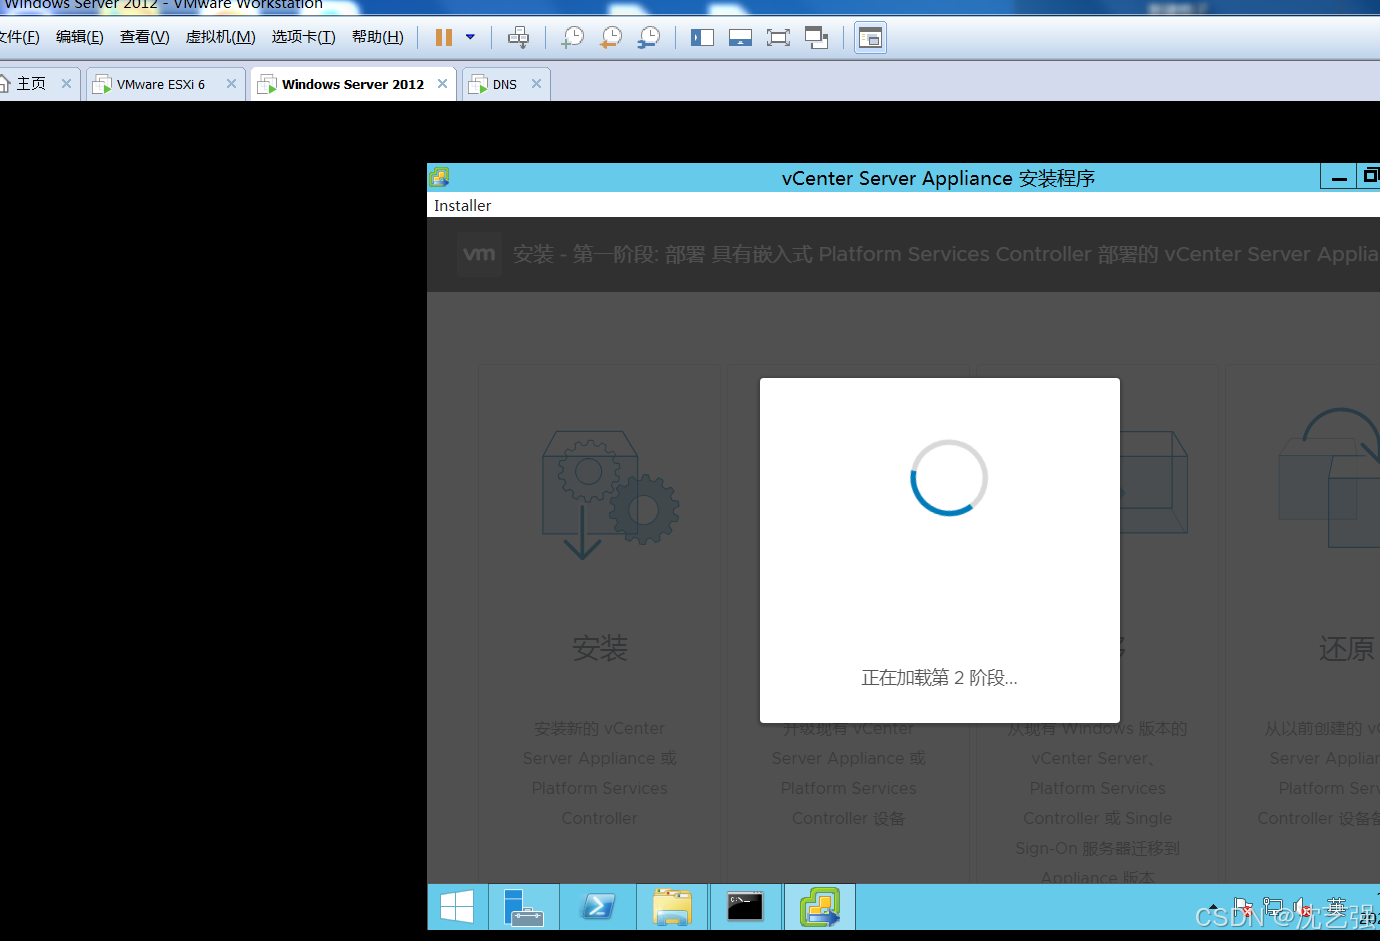Click the send Ctrl+Alt+Del toolbar icon

click(518, 38)
